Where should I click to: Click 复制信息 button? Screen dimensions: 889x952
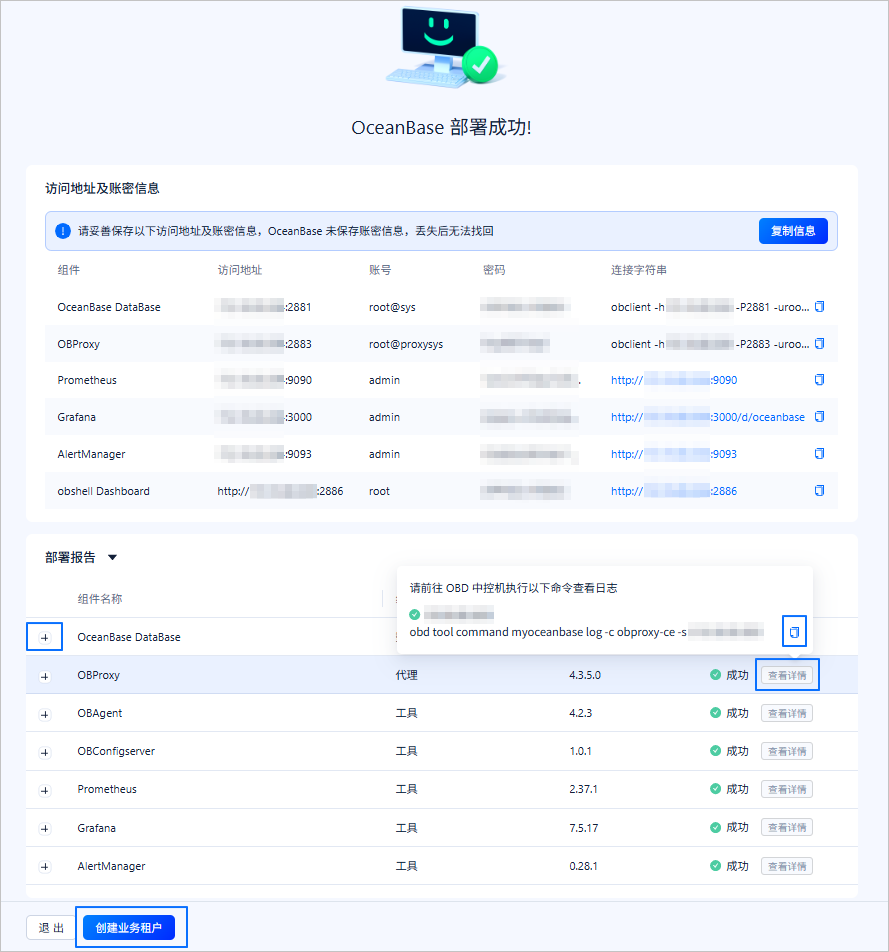[793, 231]
